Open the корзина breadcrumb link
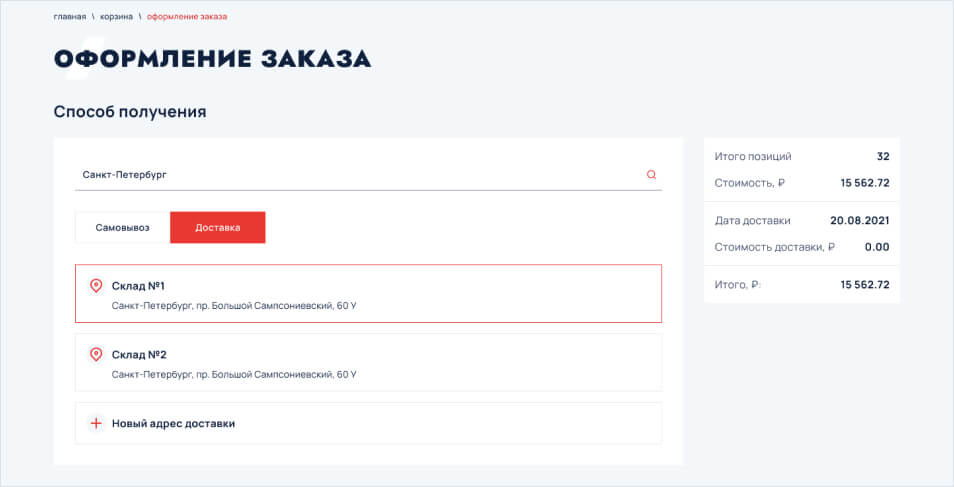The width and height of the screenshot is (954, 487). 116,17
